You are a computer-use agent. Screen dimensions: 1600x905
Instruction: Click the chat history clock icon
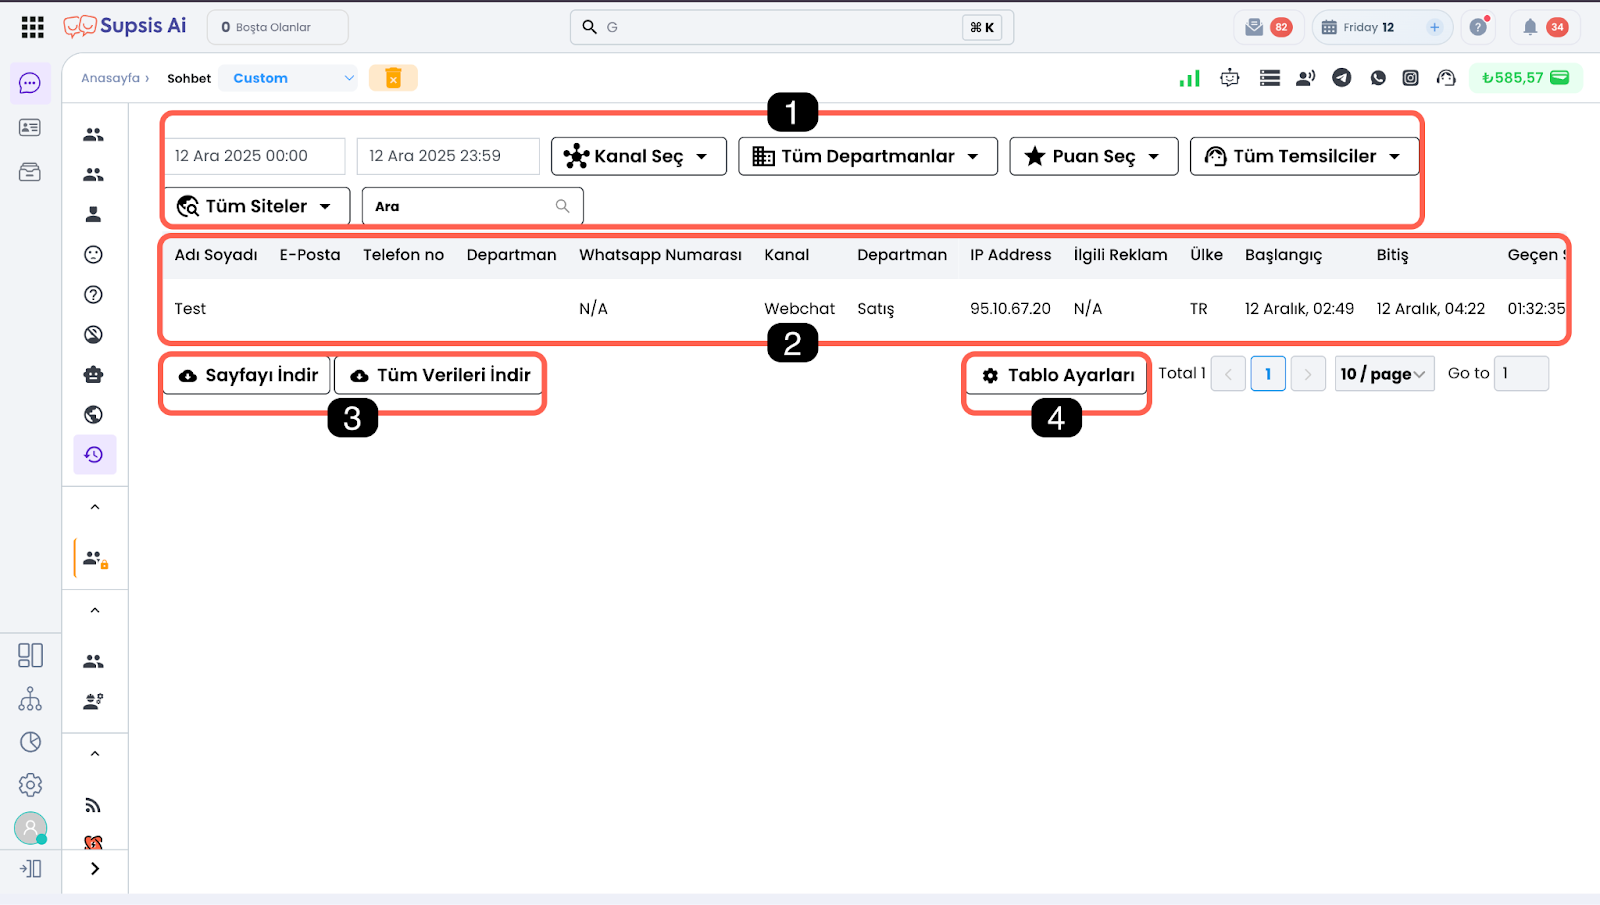coord(94,455)
